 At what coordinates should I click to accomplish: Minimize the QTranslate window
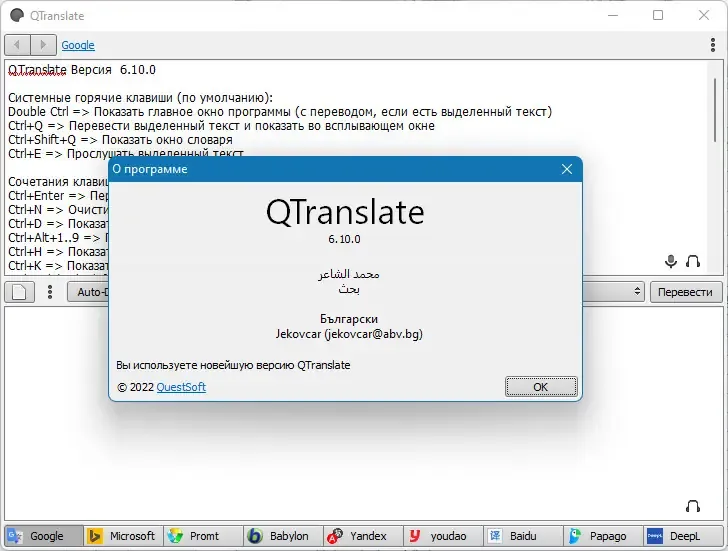(x=613, y=15)
